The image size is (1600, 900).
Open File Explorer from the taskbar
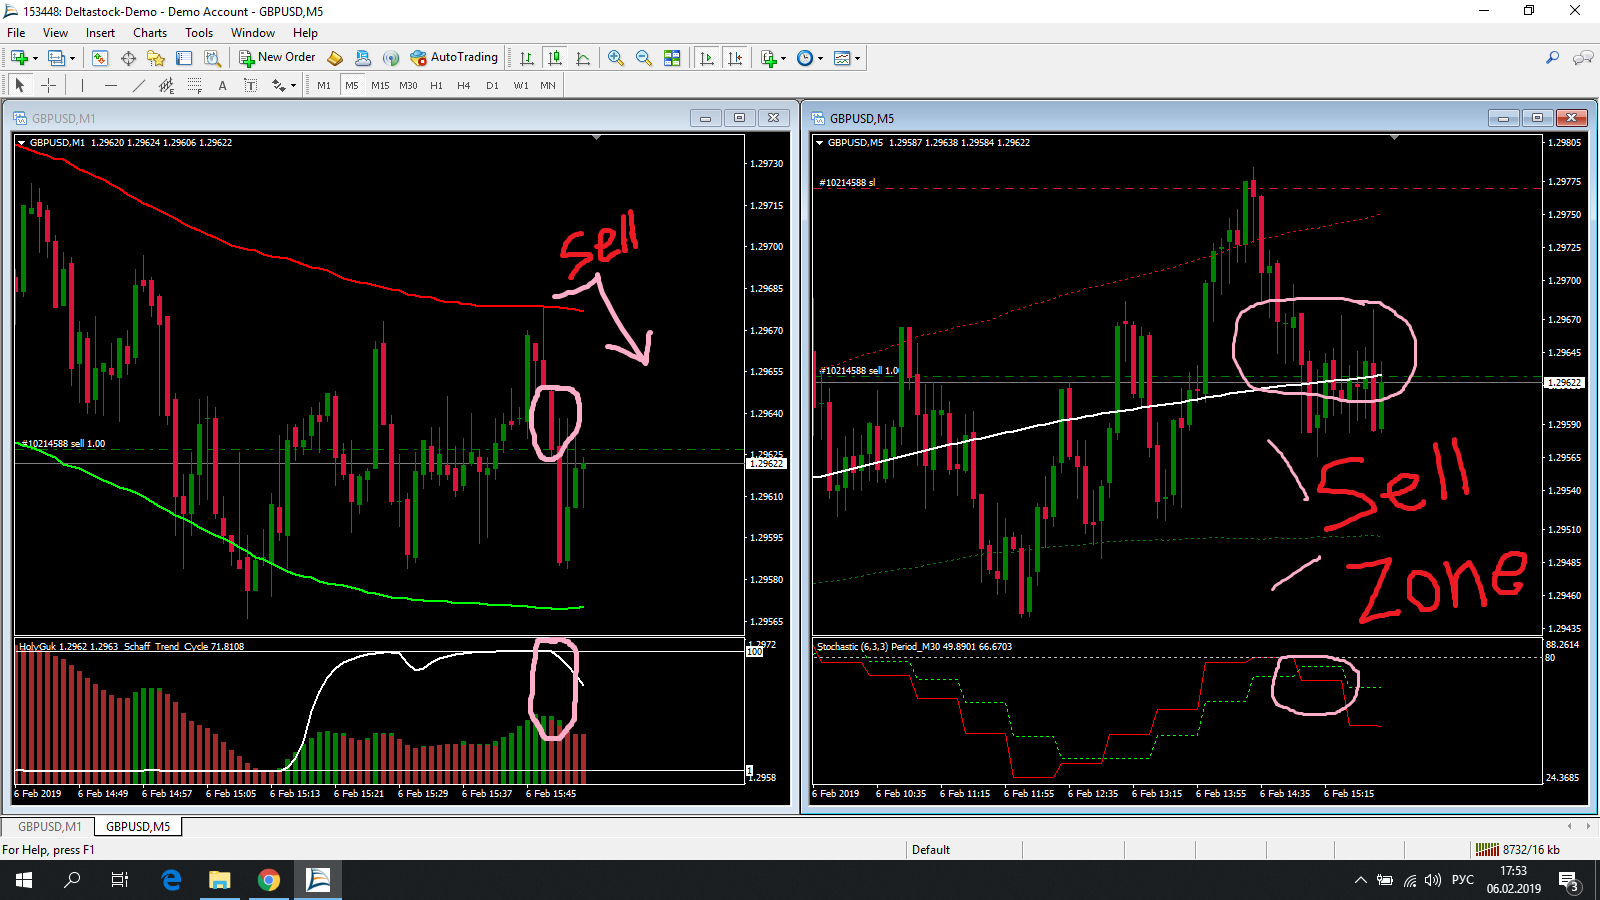[219, 880]
